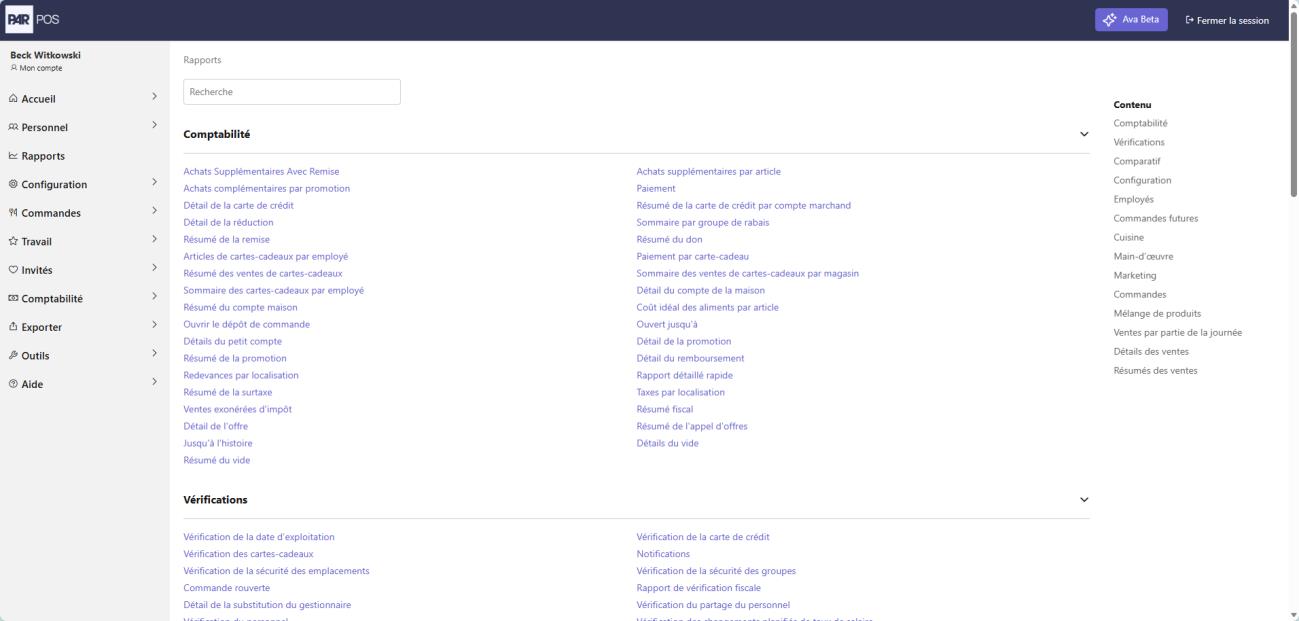This screenshot has height=621, width=1299.
Task: Open Détail de la carte de crédit
Action: [x=238, y=205]
